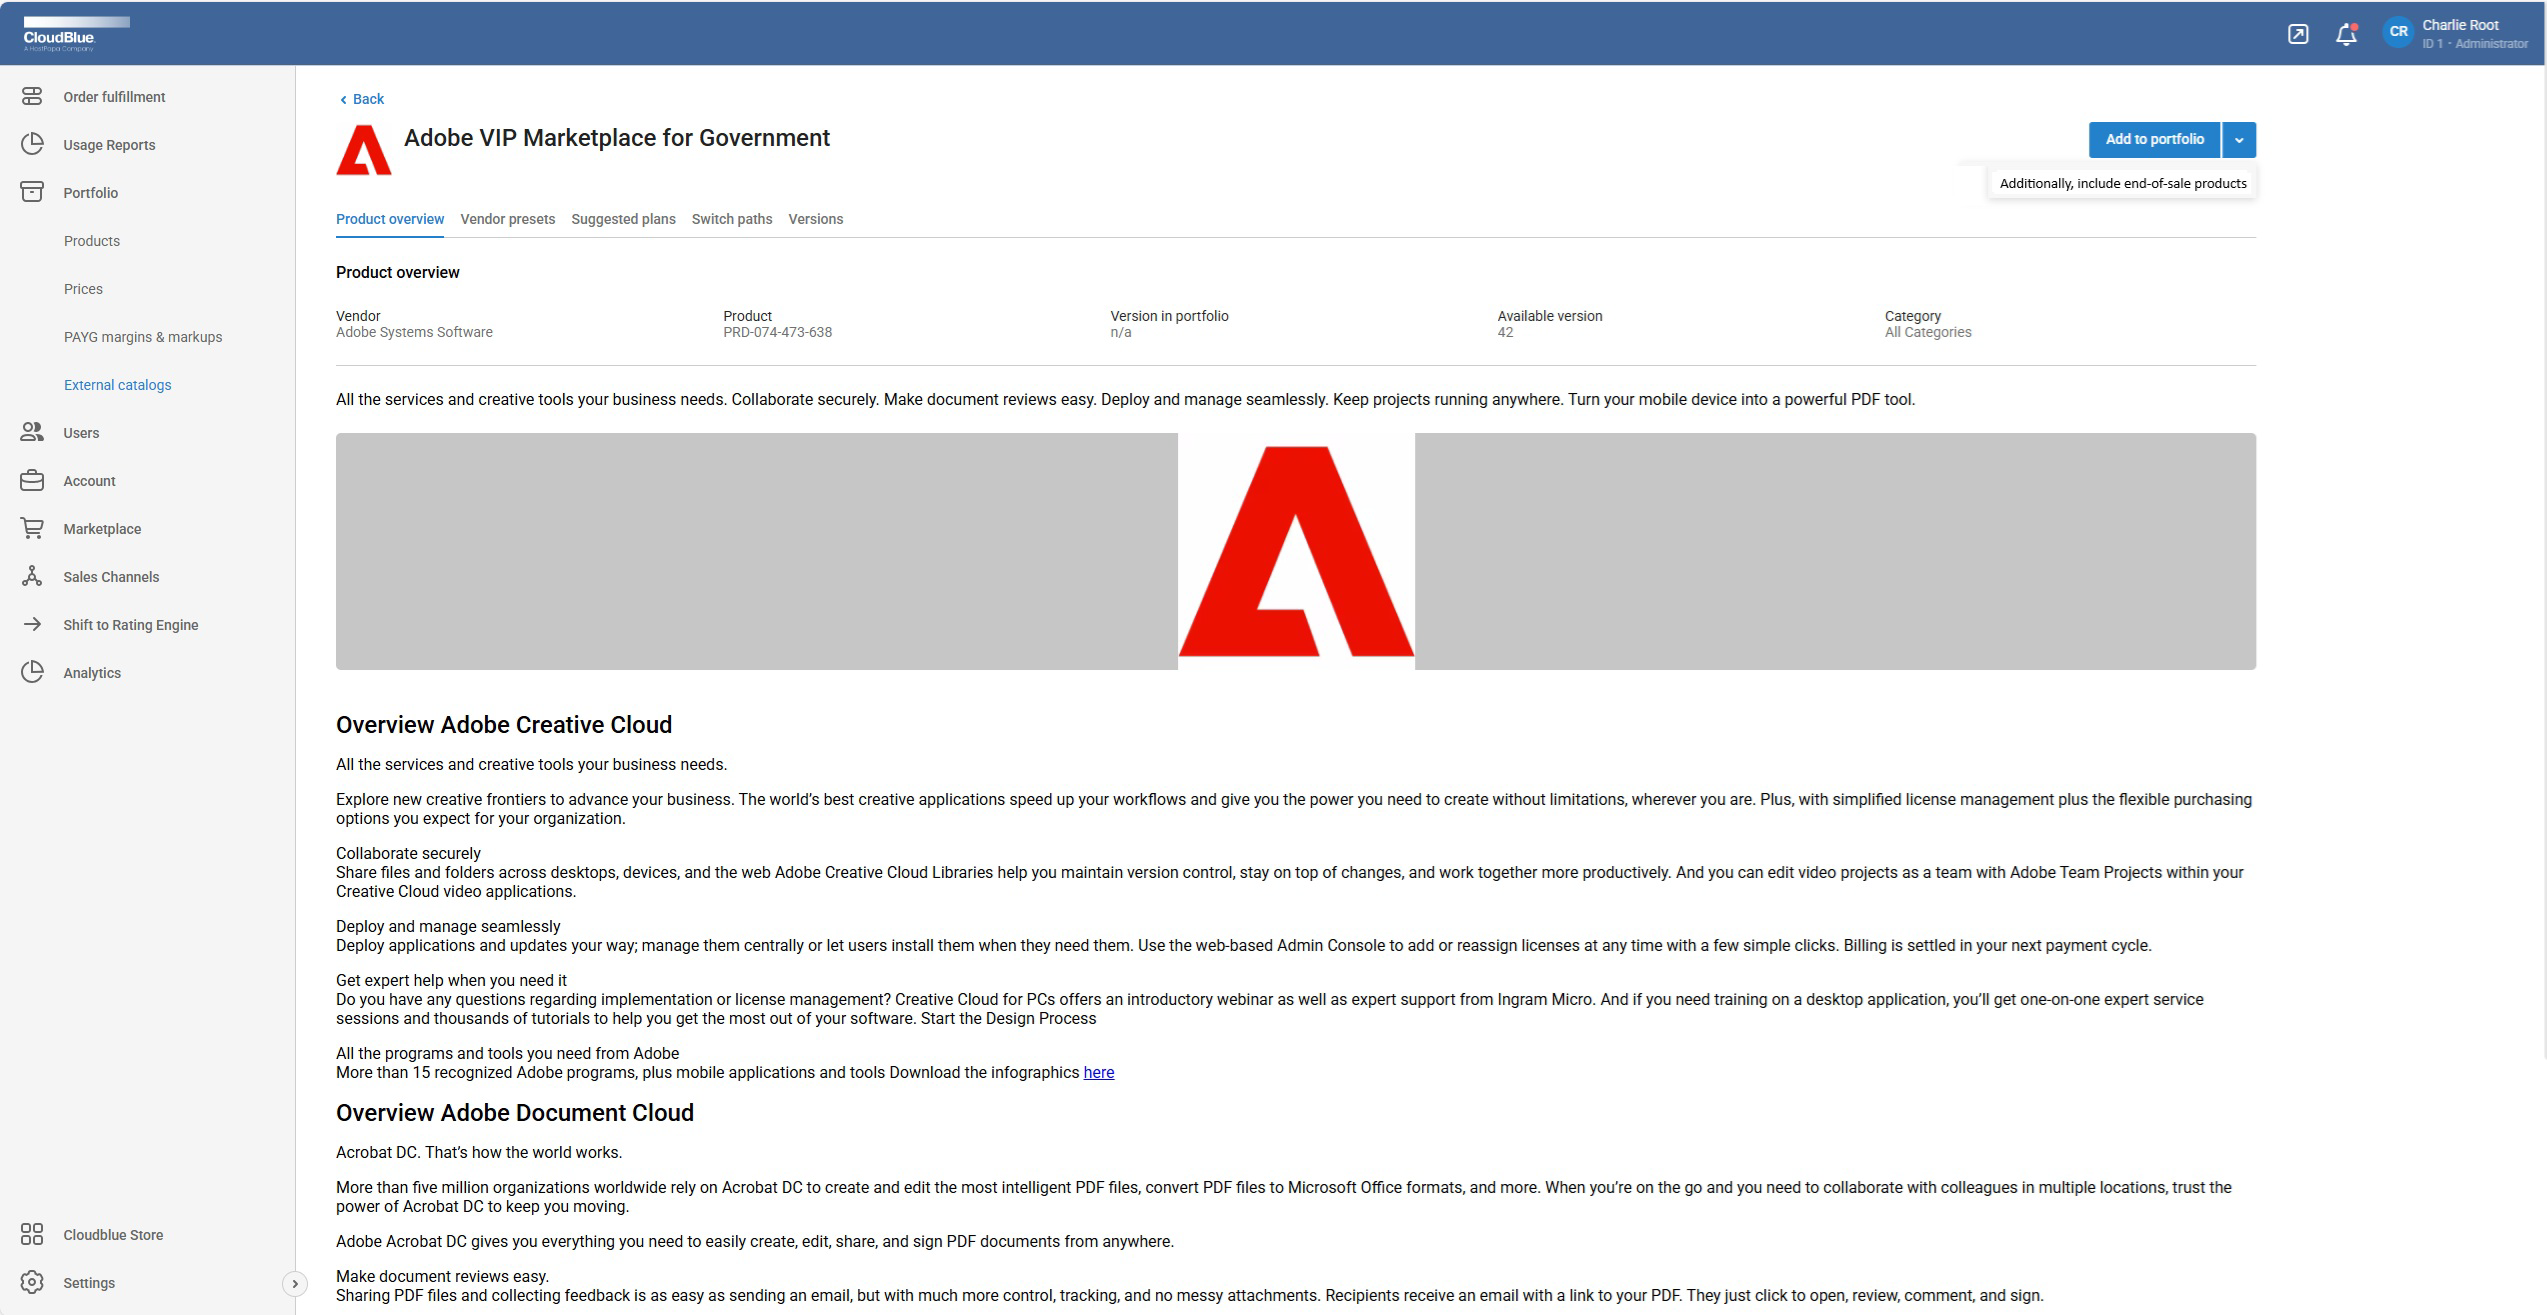2547x1315 pixels.
Task: Click the Marketplace cart icon
Action: tap(32, 529)
